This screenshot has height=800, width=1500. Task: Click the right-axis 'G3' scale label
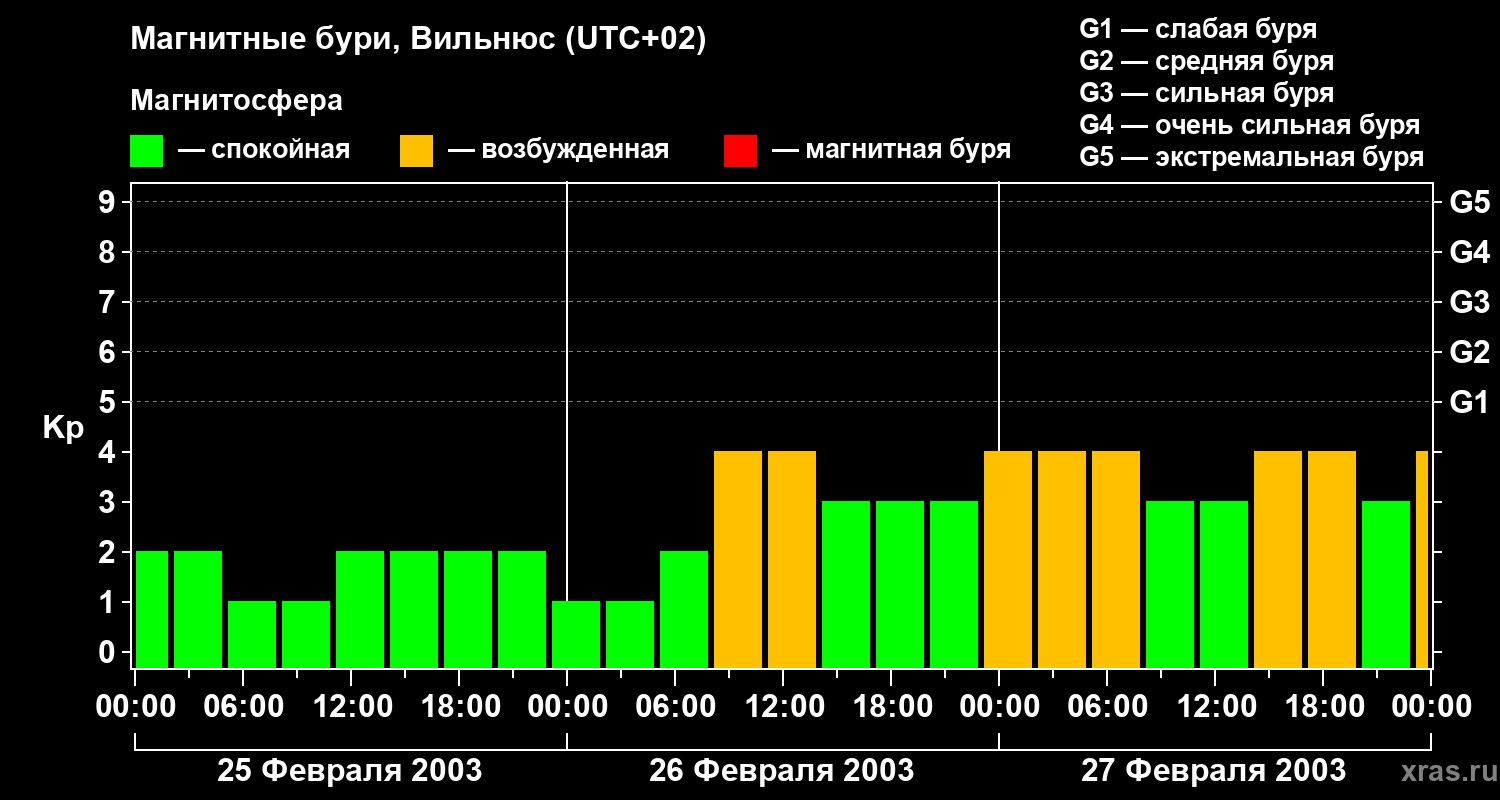(1469, 302)
